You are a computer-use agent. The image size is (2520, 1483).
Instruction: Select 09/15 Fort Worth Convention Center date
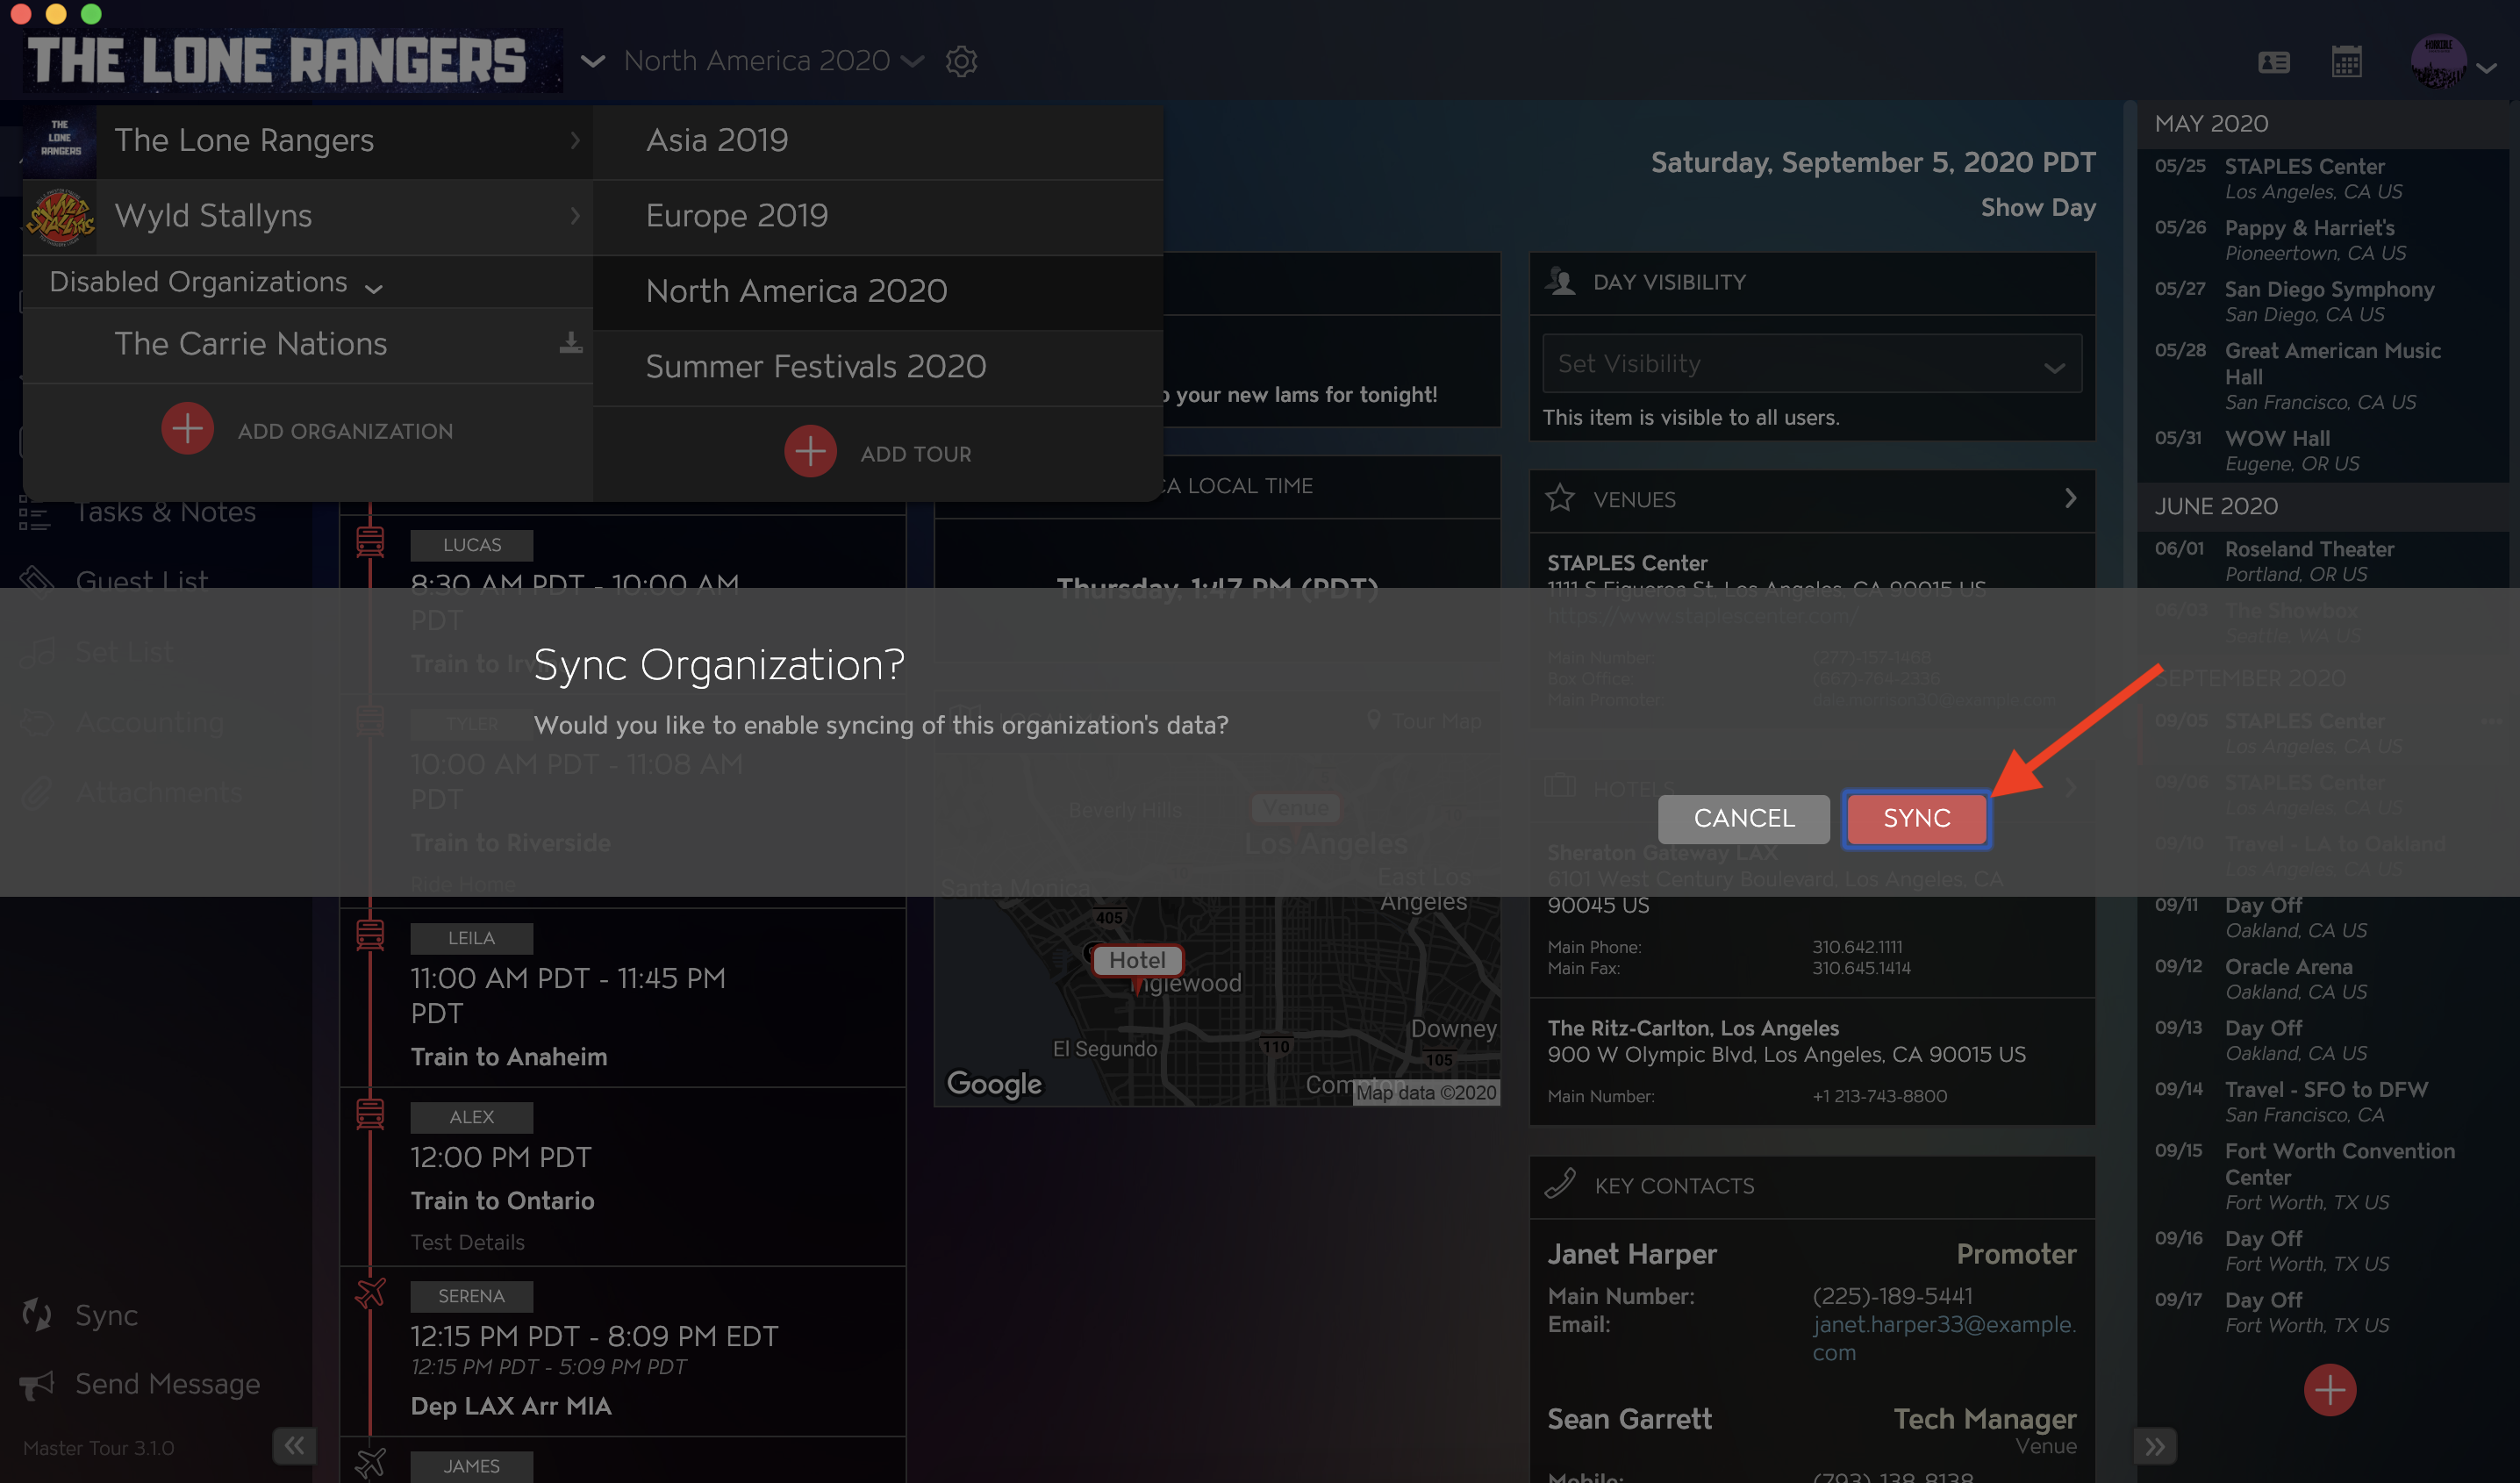(2322, 1176)
